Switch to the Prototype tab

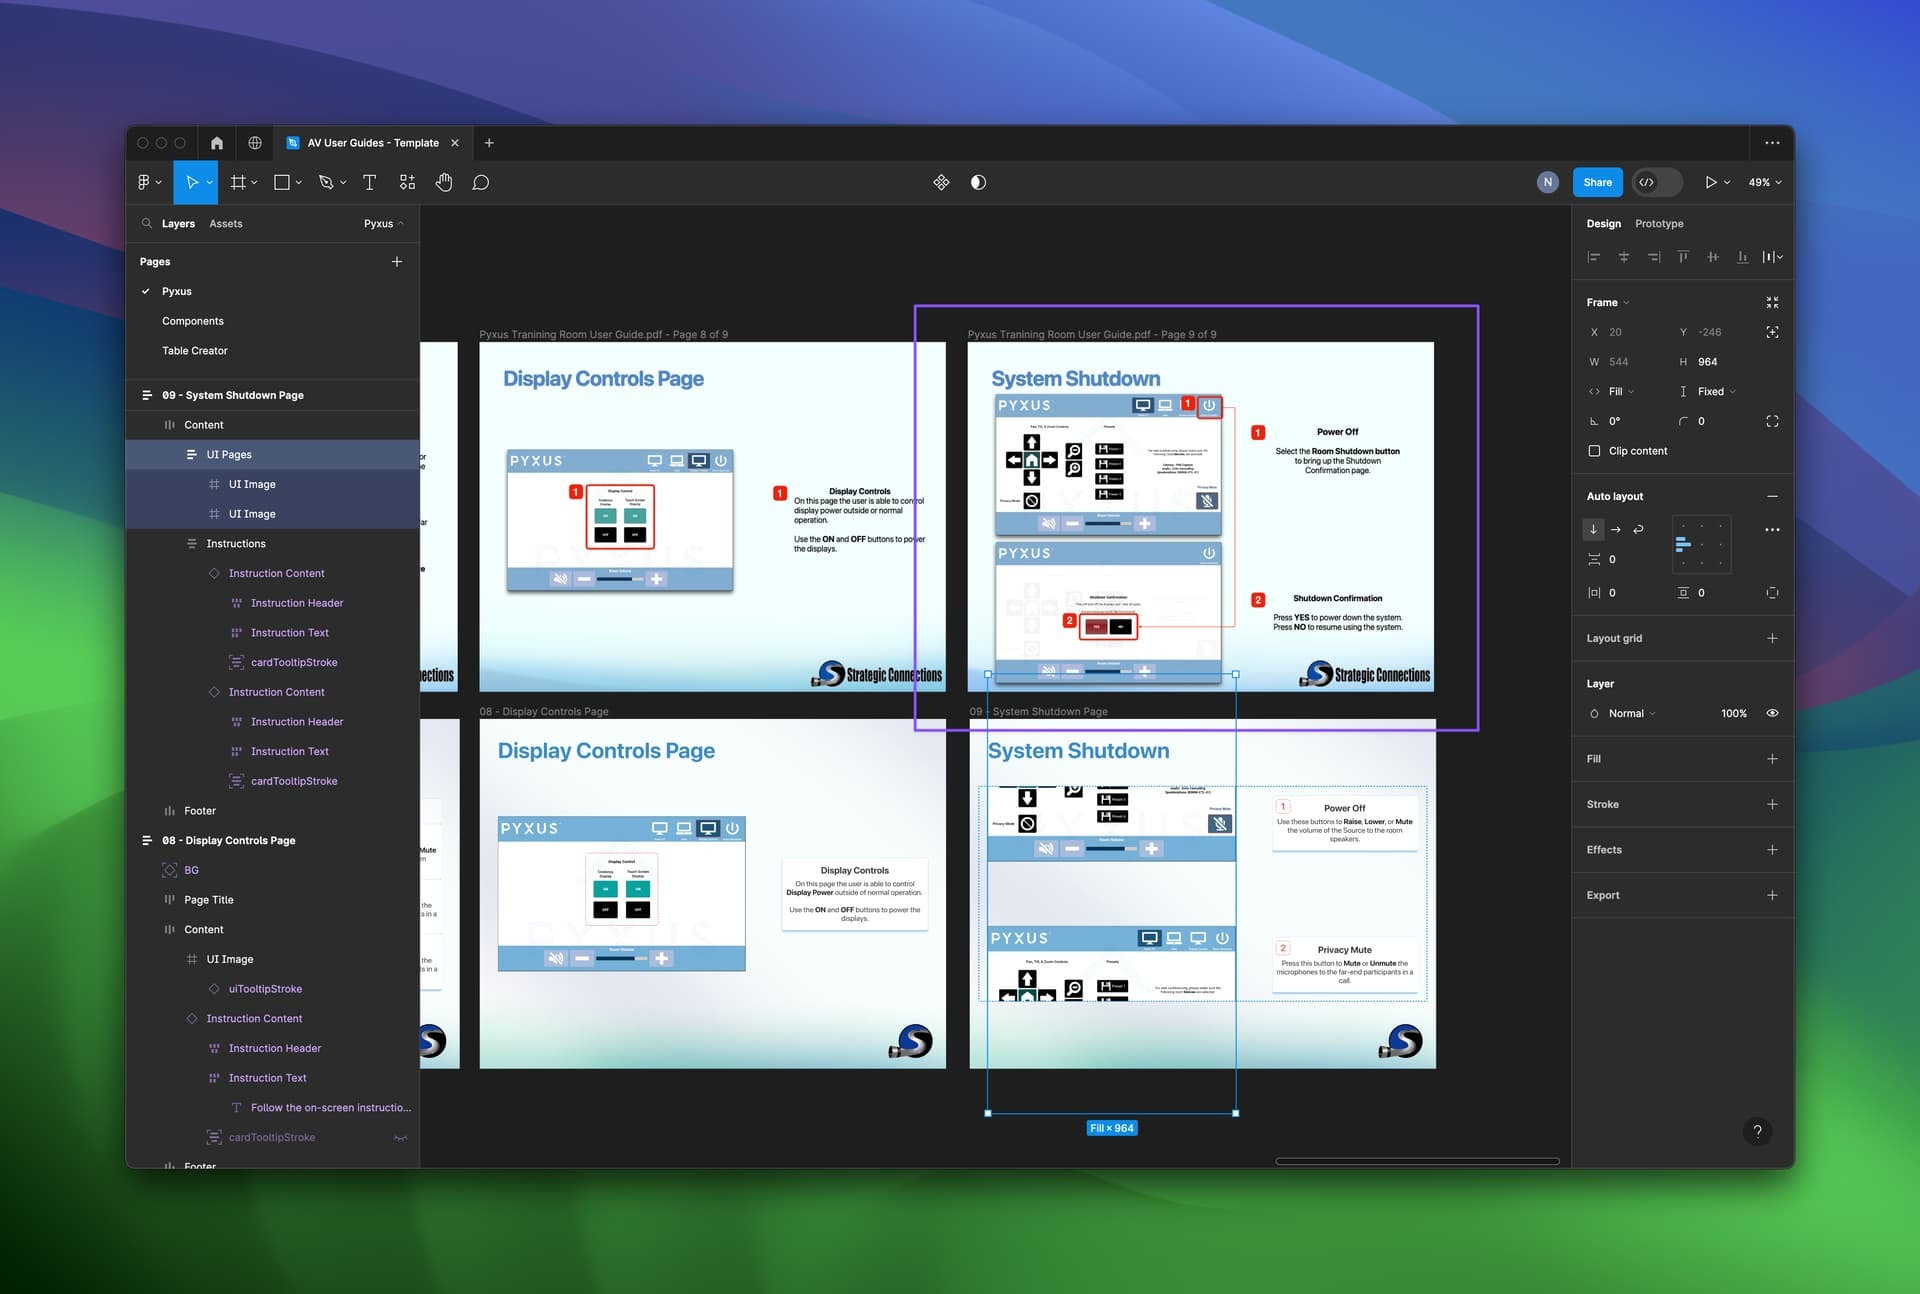pyautogui.click(x=1659, y=223)
